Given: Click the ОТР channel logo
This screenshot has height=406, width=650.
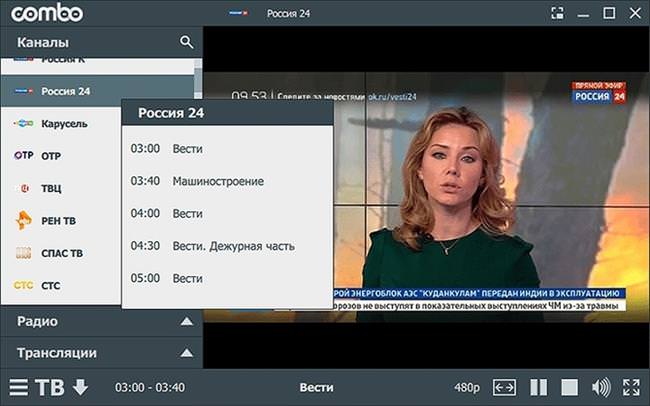Looking at the screenshot, I should tap(23, 156).
